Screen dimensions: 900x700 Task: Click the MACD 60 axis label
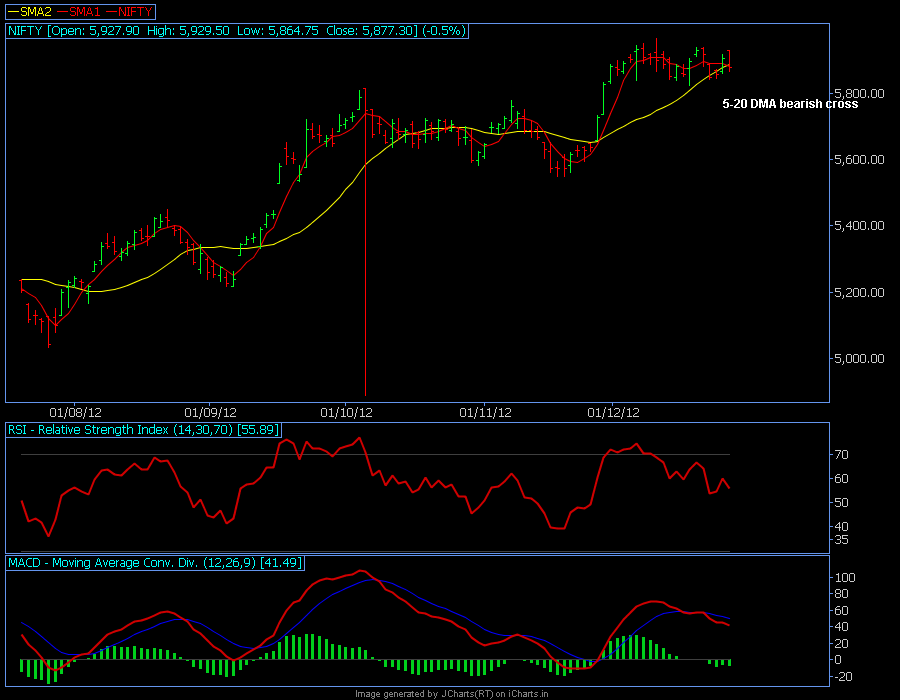click(x=841, y=610)
